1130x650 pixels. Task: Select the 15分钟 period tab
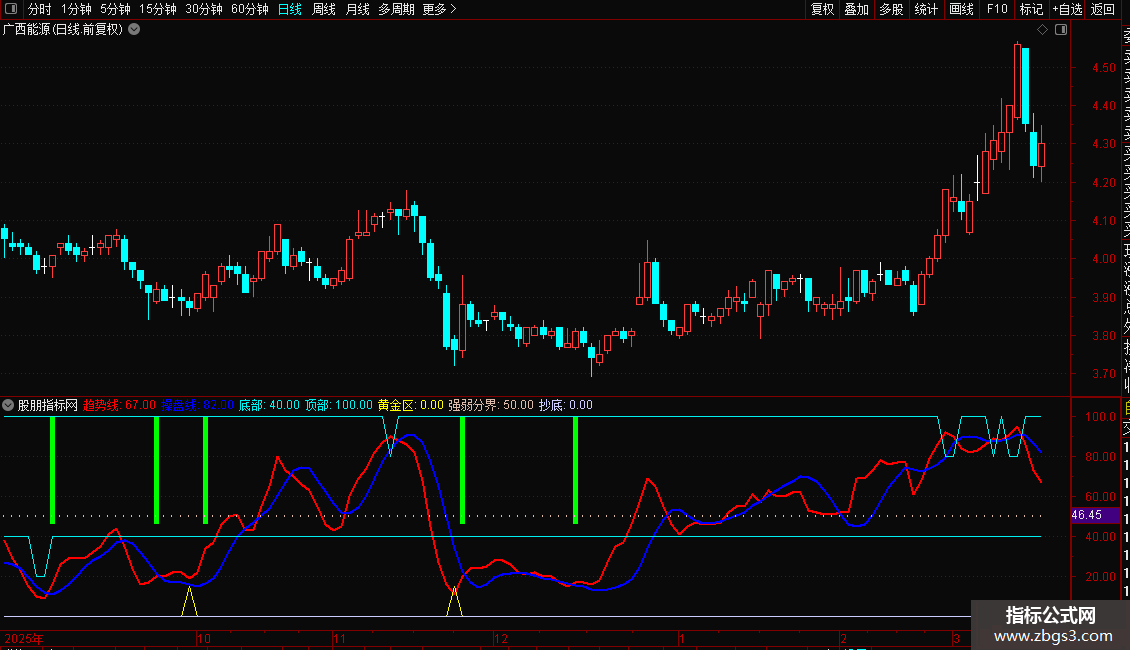click(158, 9)
